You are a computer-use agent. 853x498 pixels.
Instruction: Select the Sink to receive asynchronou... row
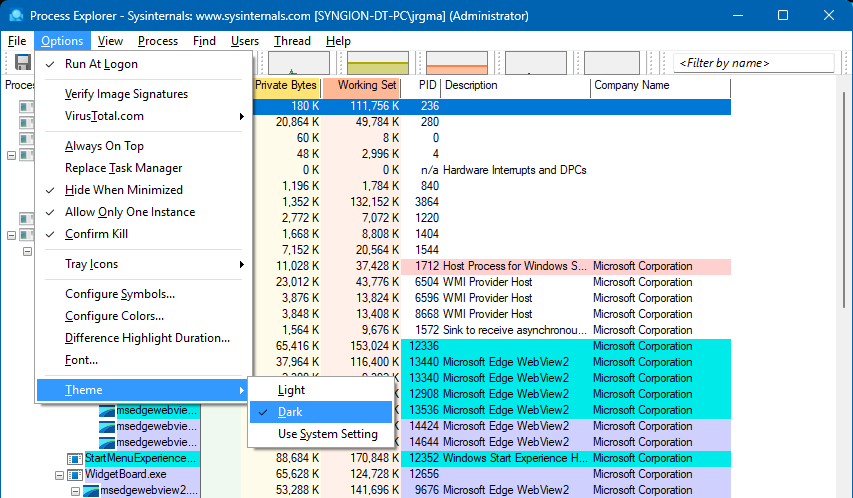492,330
